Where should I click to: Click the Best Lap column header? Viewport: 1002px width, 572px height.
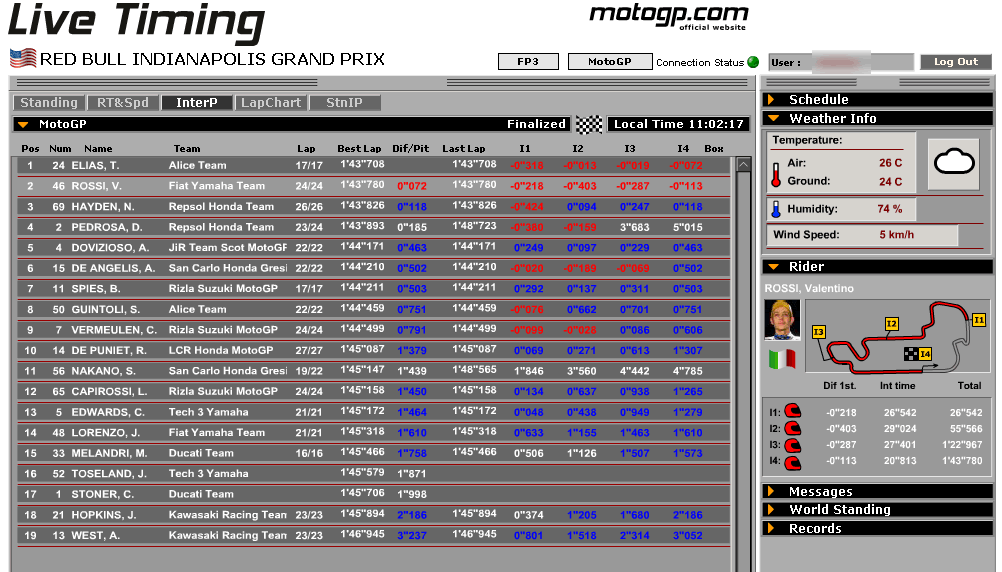(x=359, y=148)
